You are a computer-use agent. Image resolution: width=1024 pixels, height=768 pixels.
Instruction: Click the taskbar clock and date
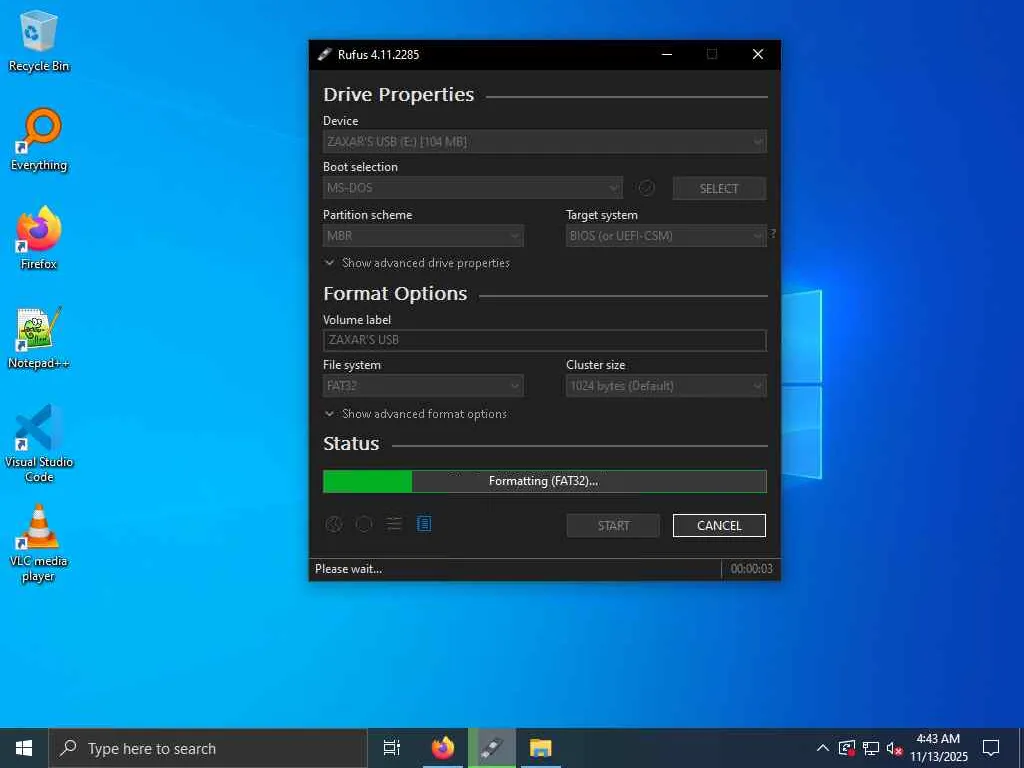click(938, 748)
